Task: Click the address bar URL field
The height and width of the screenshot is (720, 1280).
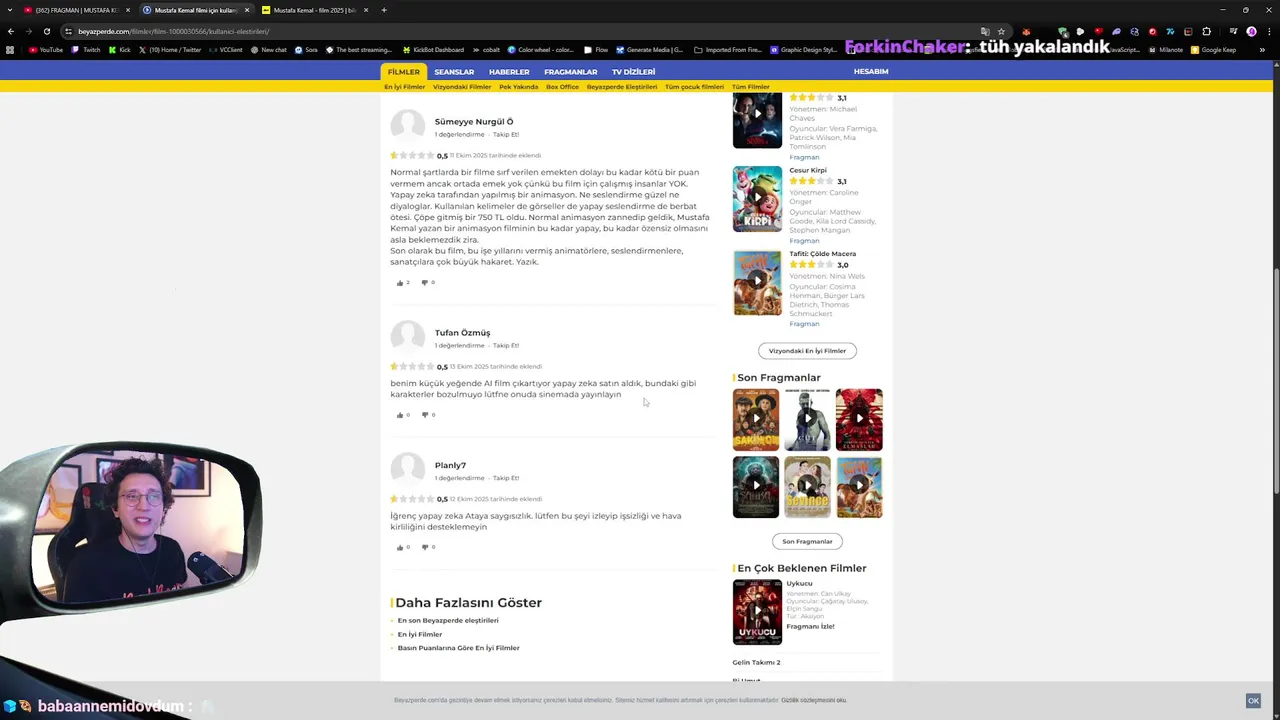Action: point(520,31)
